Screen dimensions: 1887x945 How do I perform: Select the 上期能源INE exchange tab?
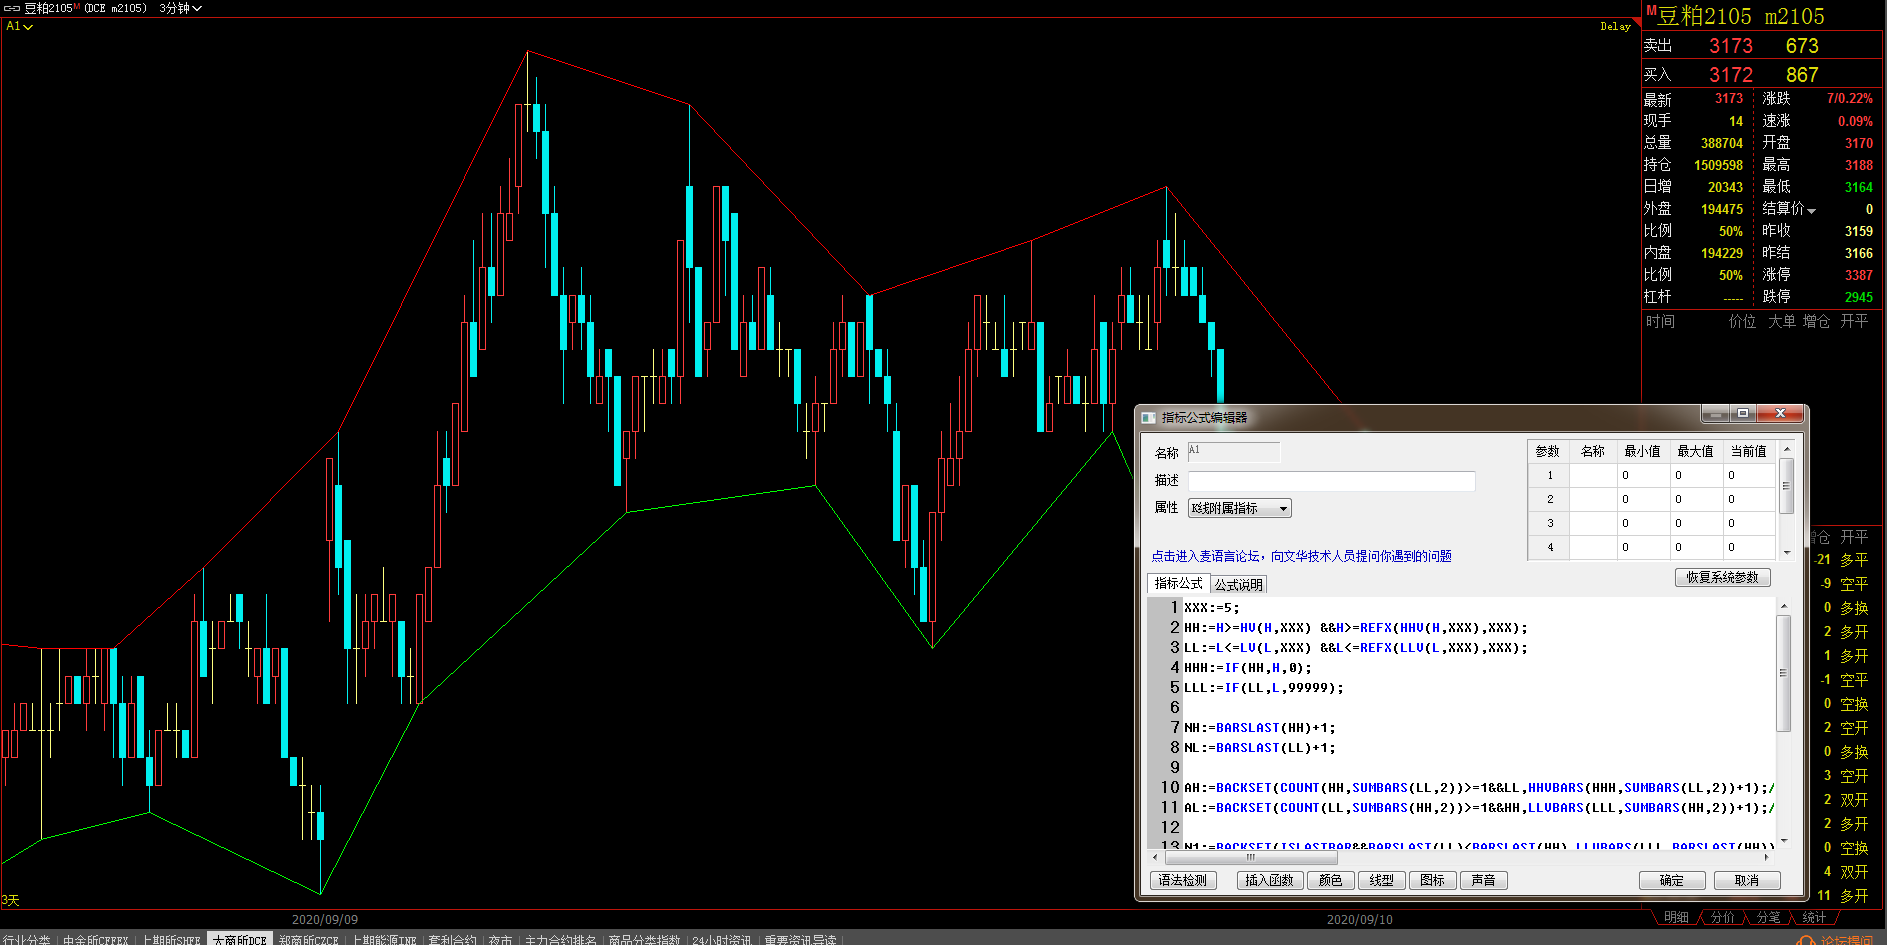click(x=384, y=940)
